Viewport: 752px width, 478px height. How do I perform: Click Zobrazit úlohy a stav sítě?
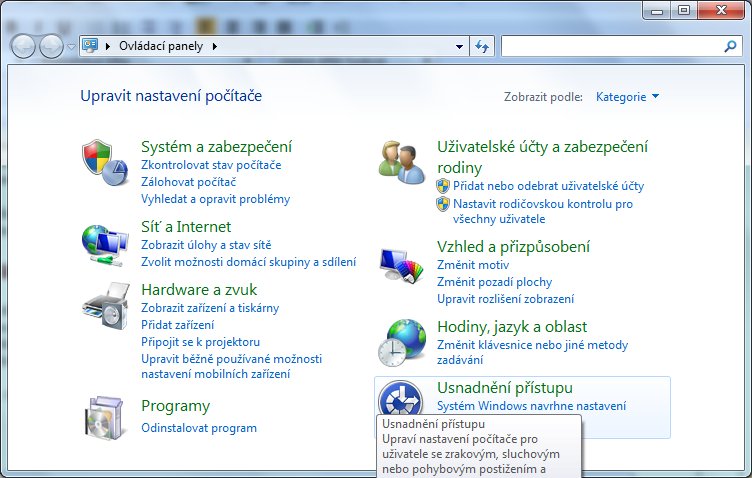tap(206, 245)
